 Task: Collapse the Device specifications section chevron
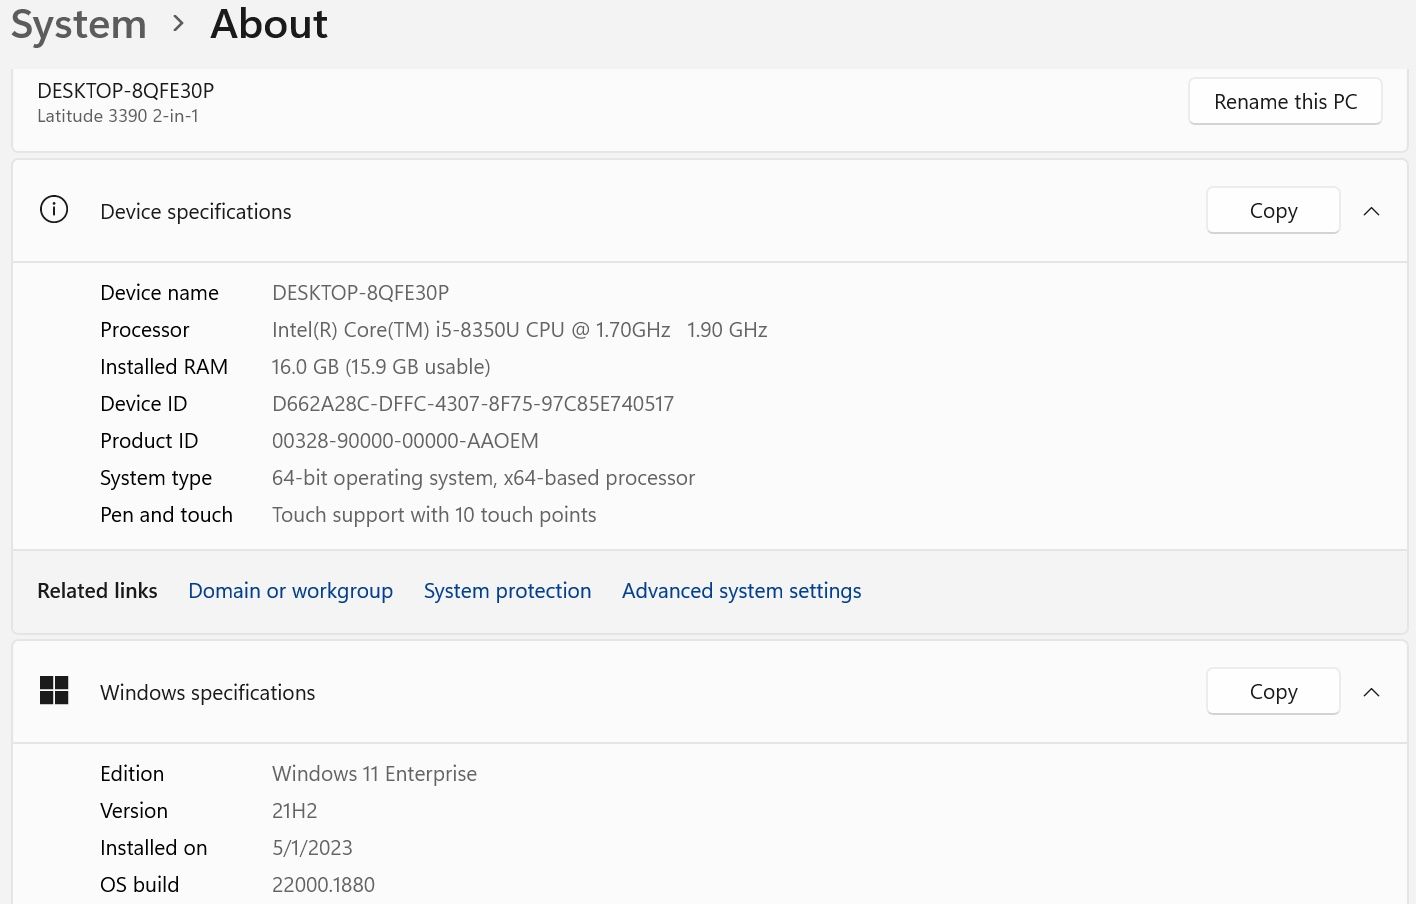pos(1371,211)
